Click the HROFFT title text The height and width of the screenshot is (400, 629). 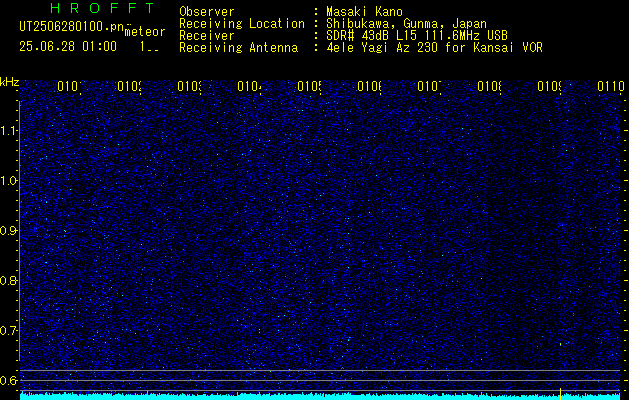[x=102, y=8]
